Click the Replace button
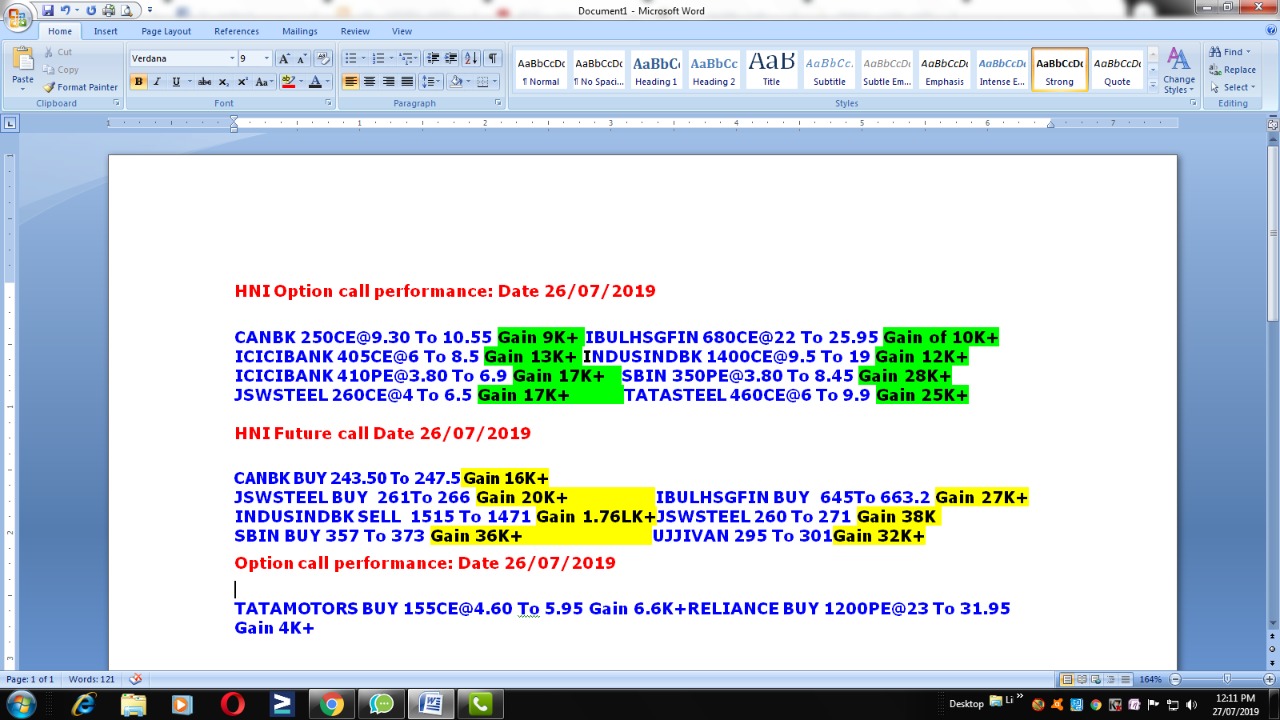The width and height of the screenshot is (1280, 720). coord(1232,70)
